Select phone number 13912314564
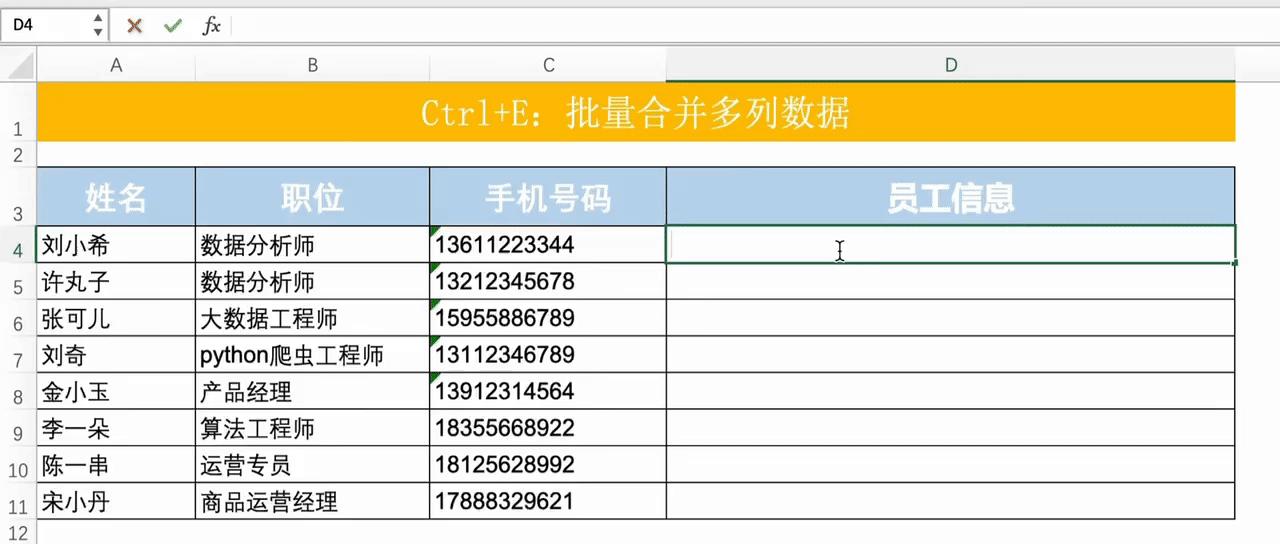The image size is (1280, 544). 548,392
